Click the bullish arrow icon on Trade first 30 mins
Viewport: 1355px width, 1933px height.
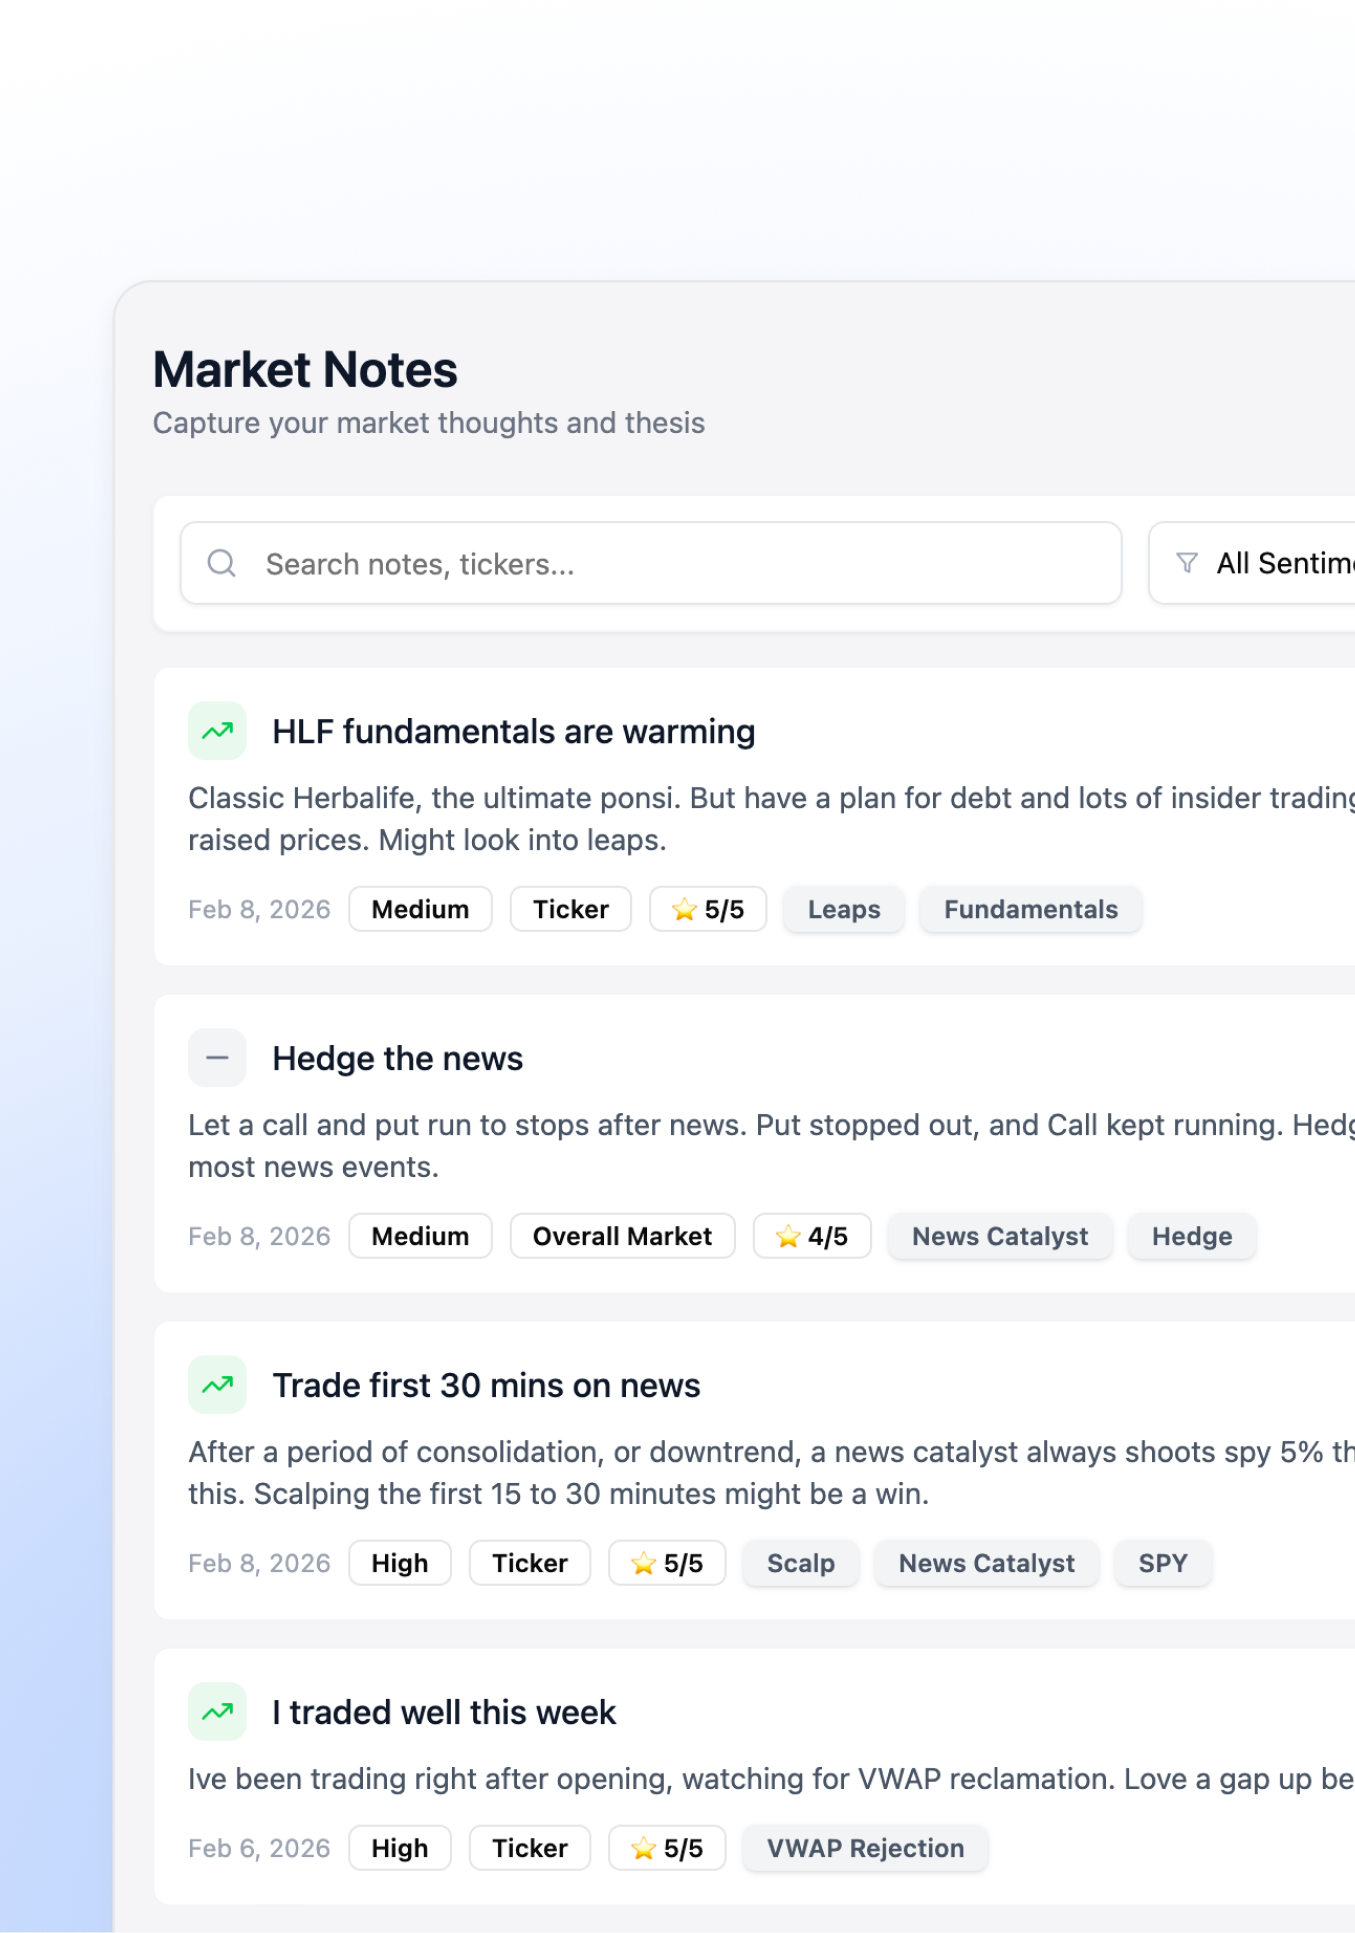tap(217, 1384)
